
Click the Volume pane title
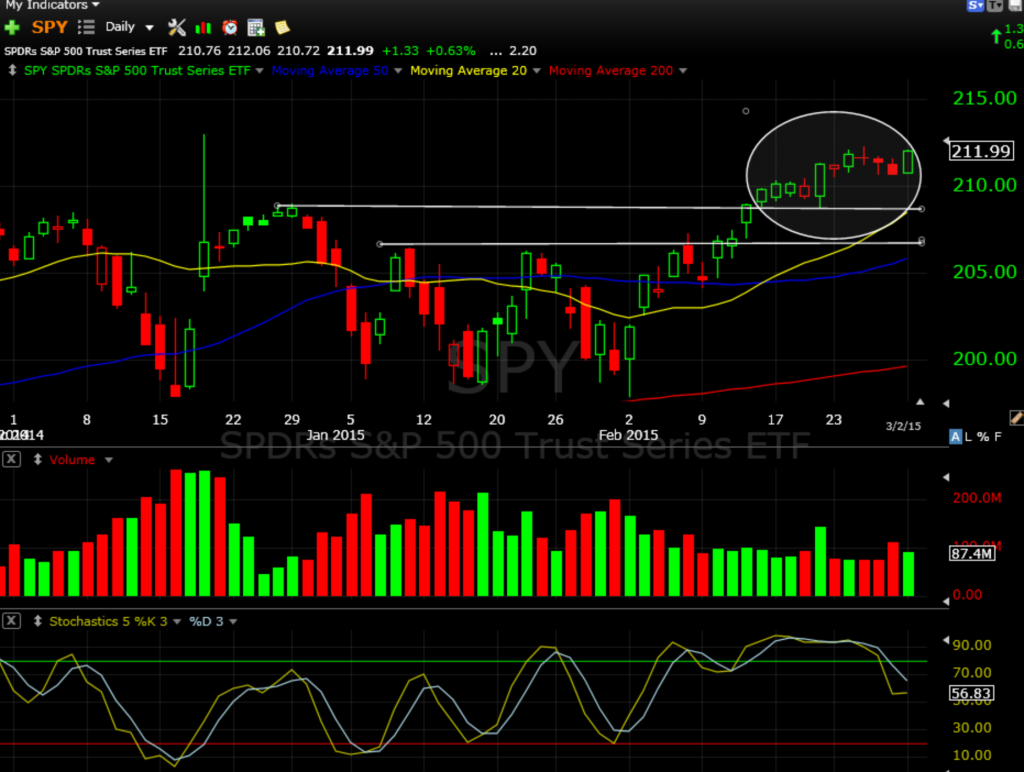click(x=72, y=460)
